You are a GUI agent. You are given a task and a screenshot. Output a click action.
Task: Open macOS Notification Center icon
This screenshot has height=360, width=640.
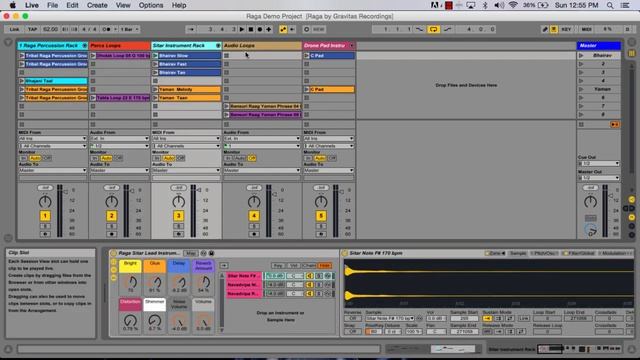click(x=625, y=5)
